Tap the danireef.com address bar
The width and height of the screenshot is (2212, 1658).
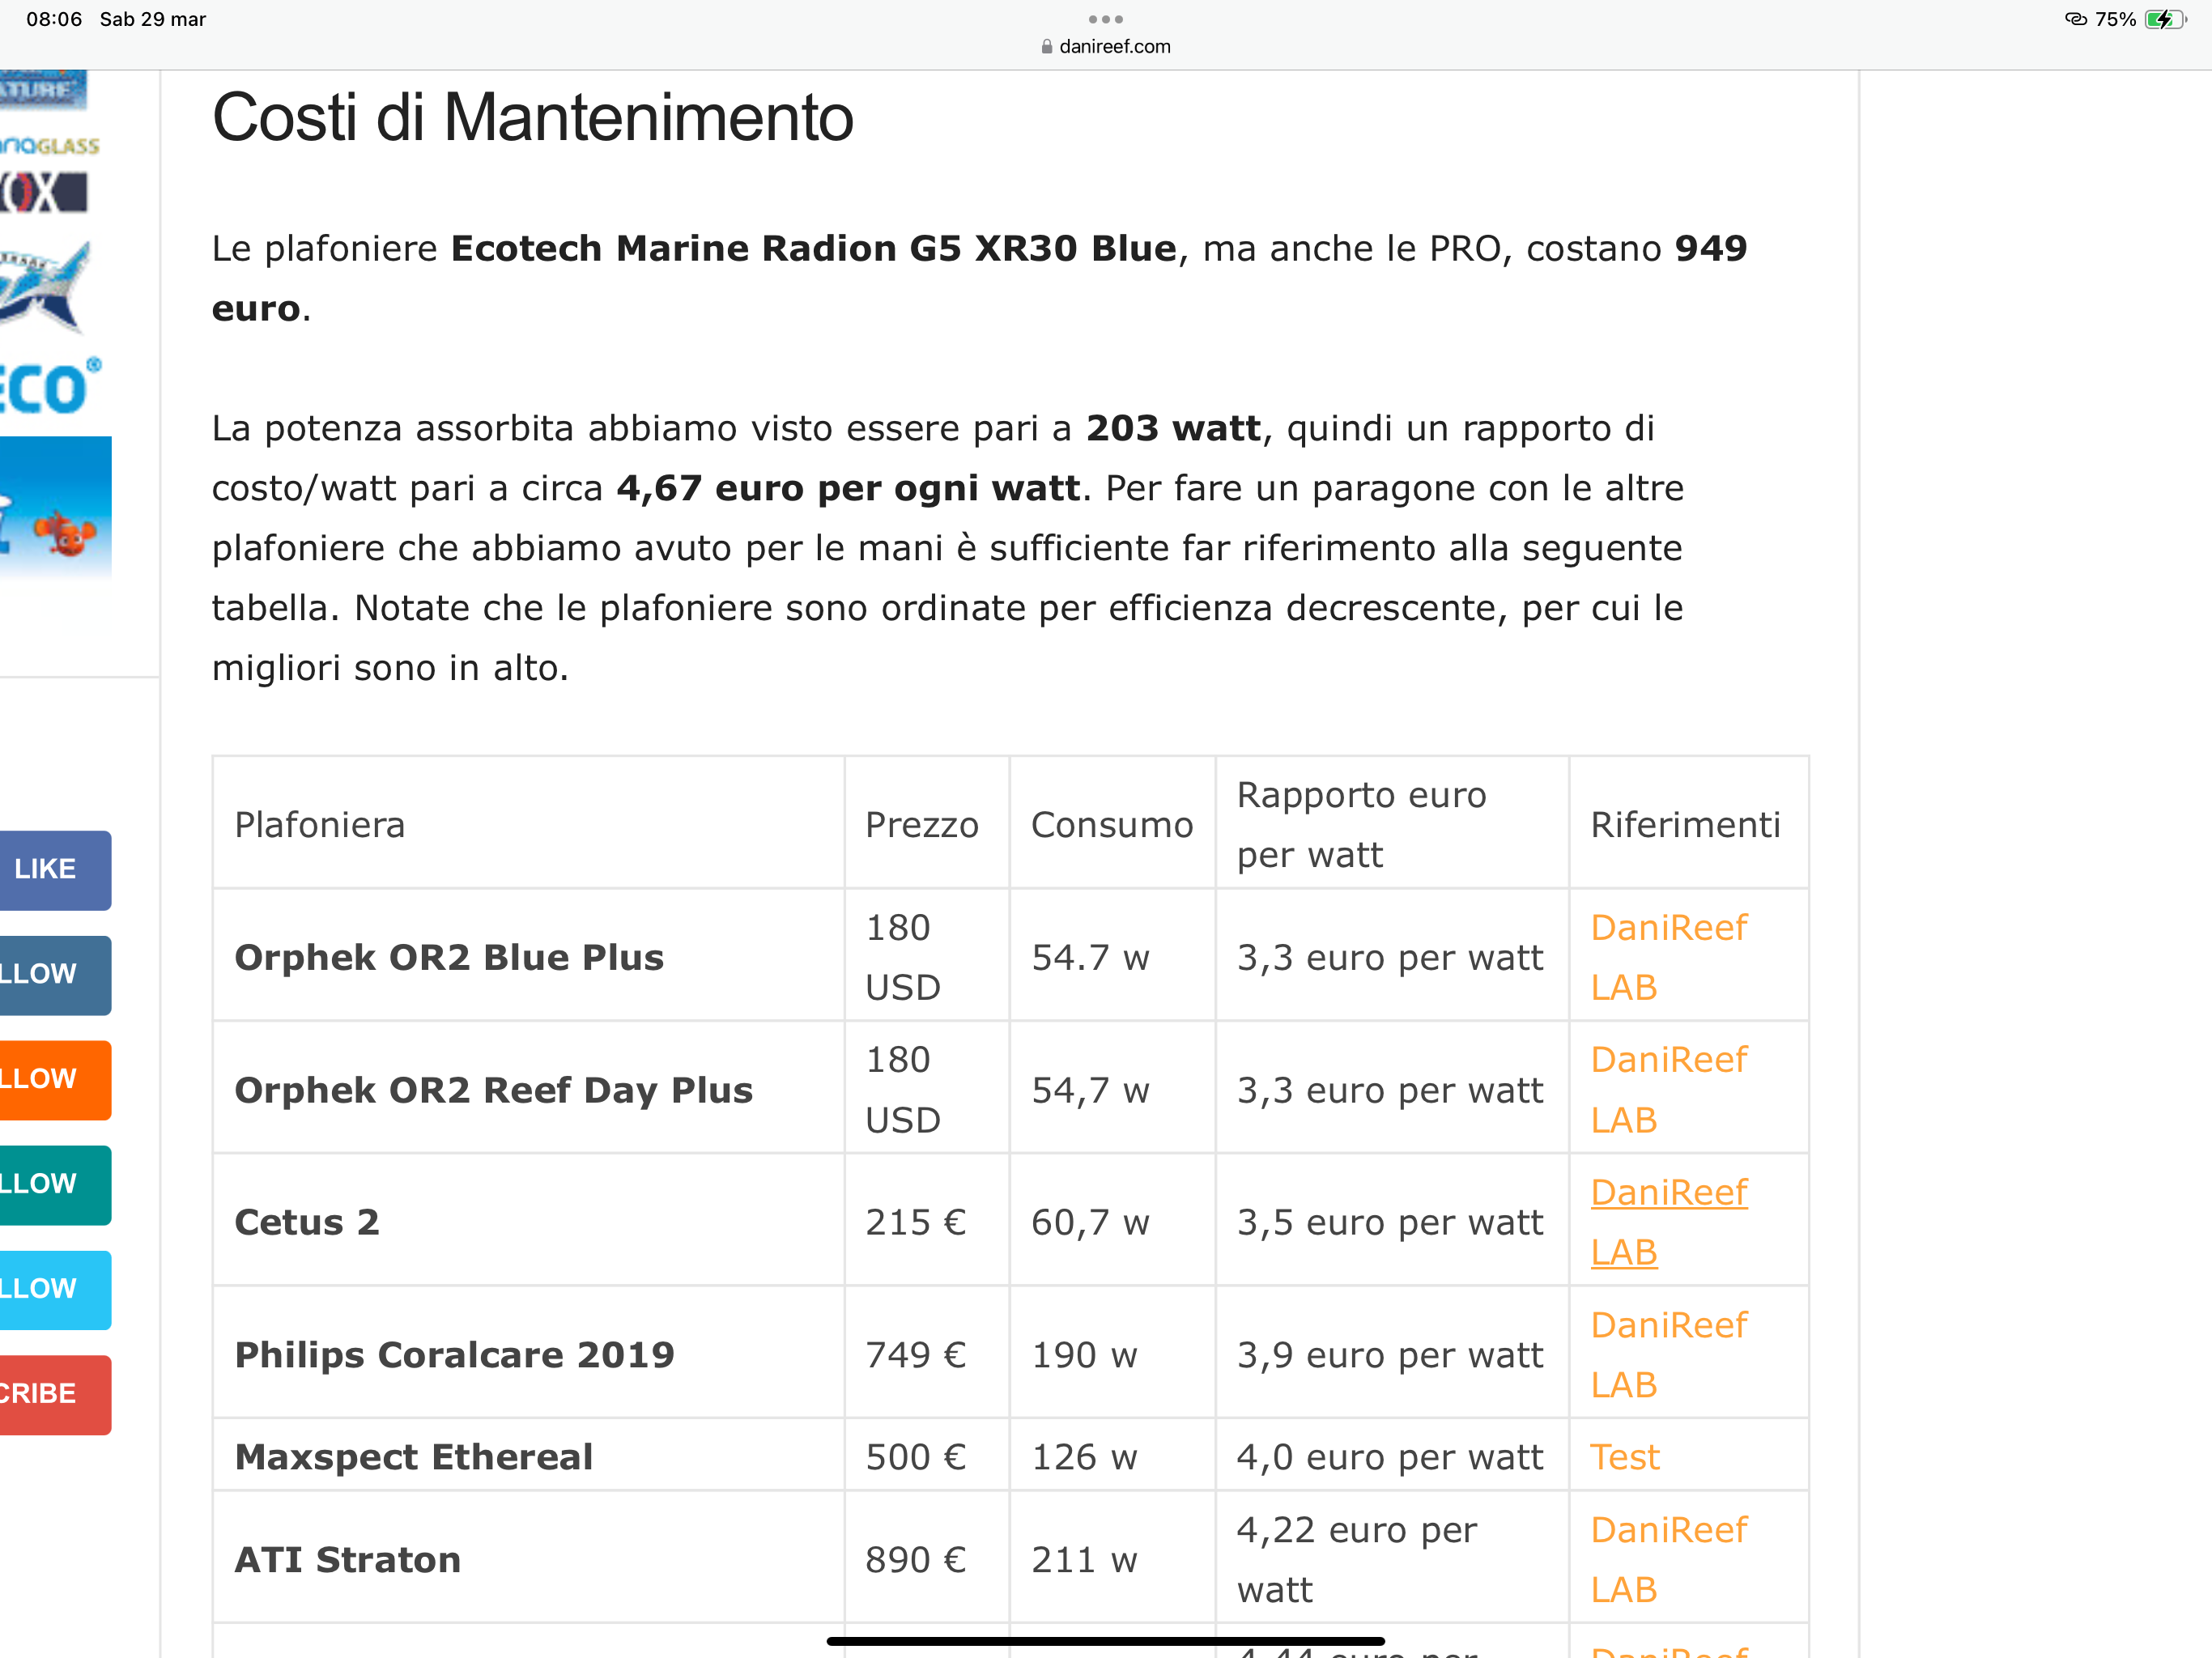1105,46
